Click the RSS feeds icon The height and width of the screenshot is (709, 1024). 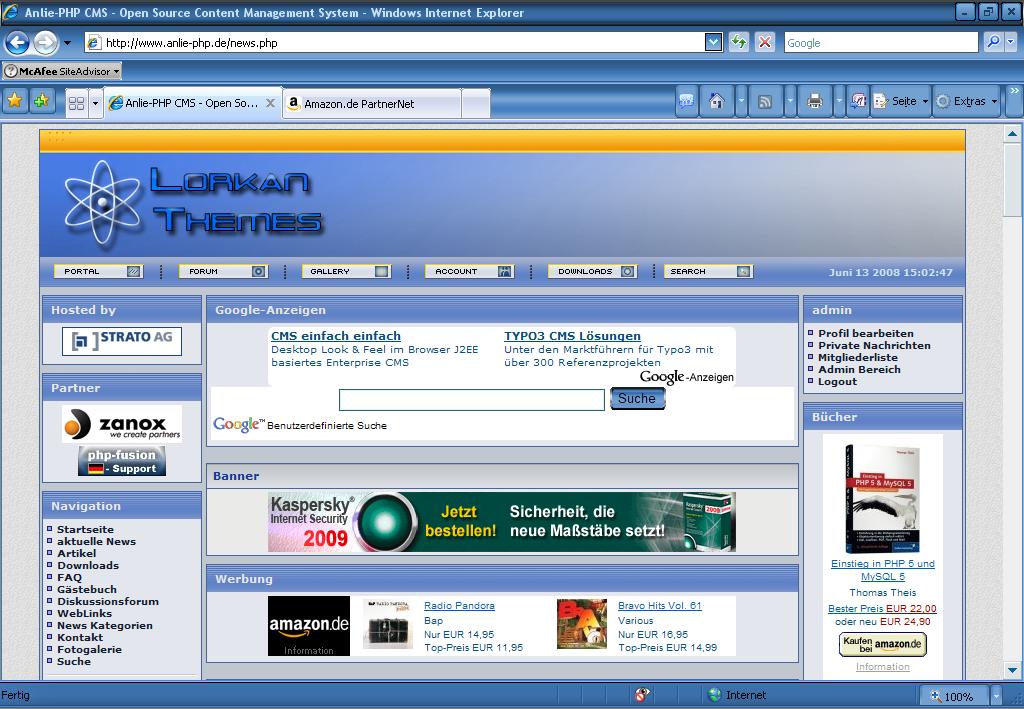coord(765,101)
